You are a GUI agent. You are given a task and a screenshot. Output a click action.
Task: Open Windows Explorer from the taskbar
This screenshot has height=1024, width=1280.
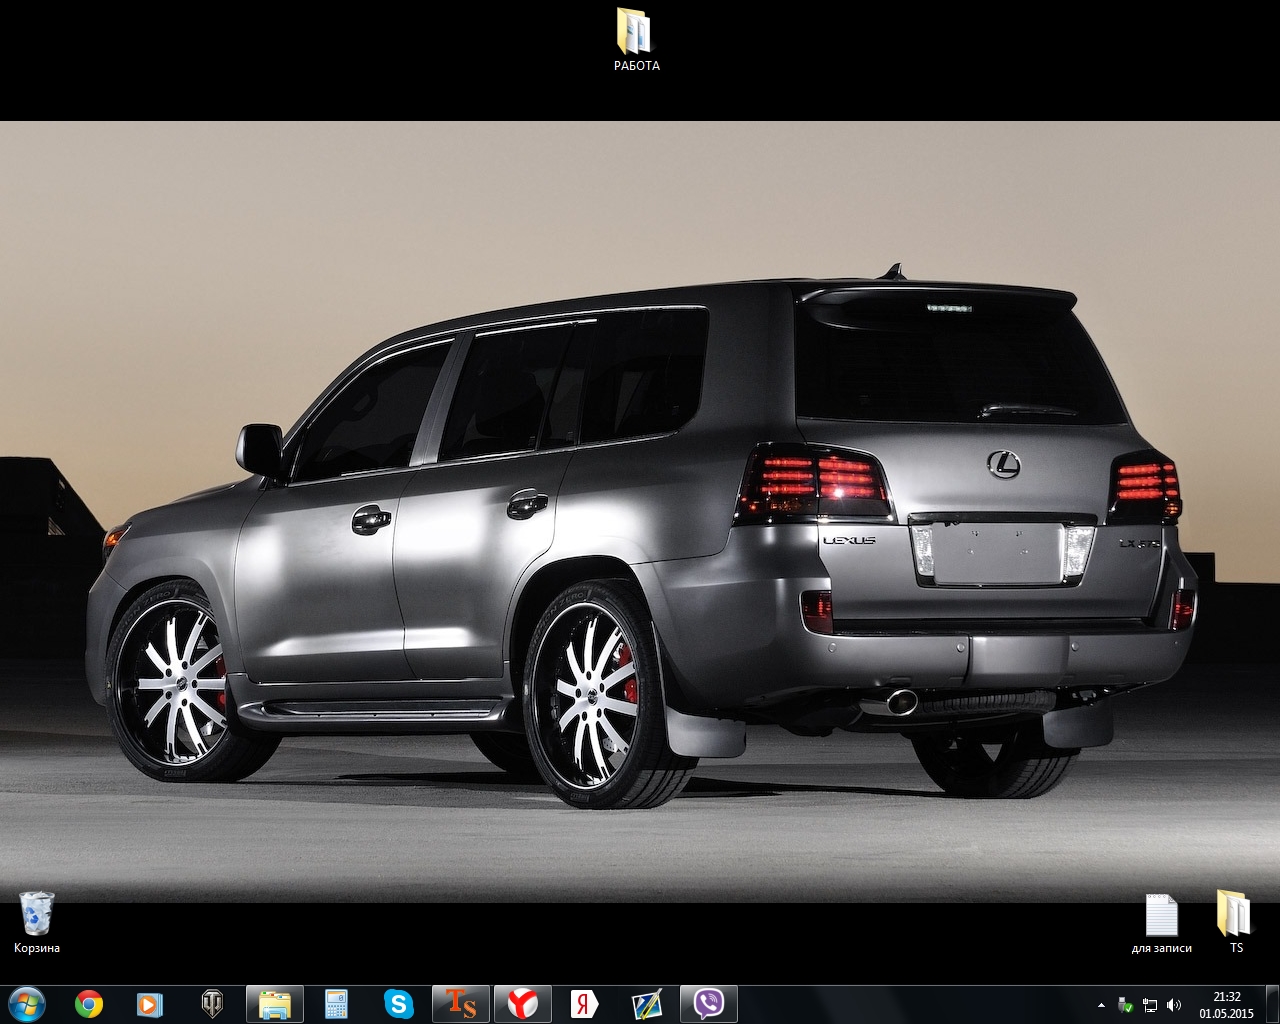pyautogui.click(x=275, y=1003)
